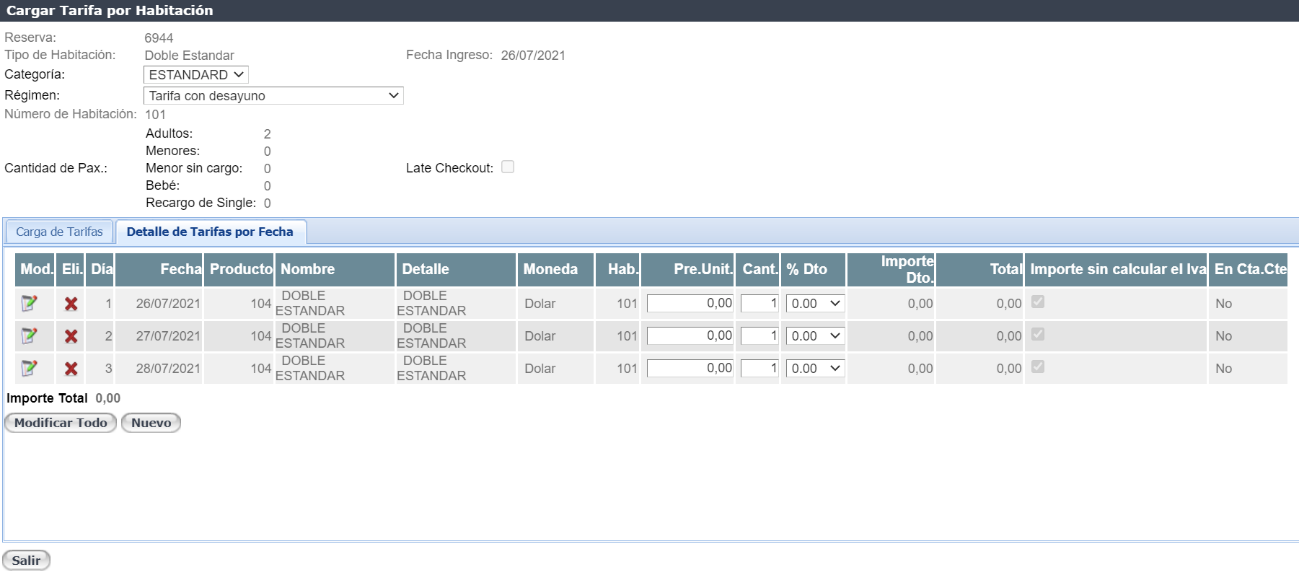Click Pre.Unit. input for 28/07/2021
This screenshot has height=575, width=1299.
(691, 368)
